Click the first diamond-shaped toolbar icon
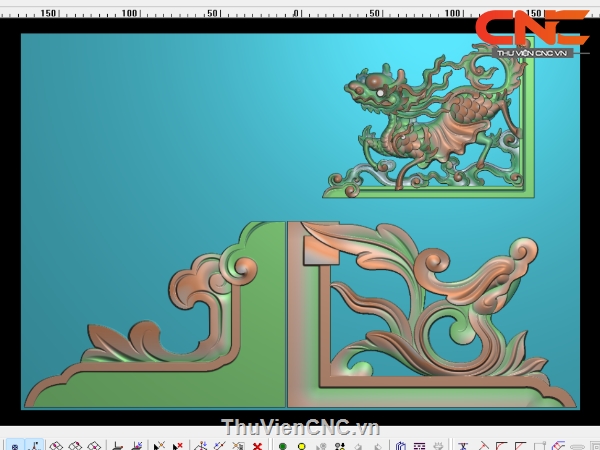 57,445
